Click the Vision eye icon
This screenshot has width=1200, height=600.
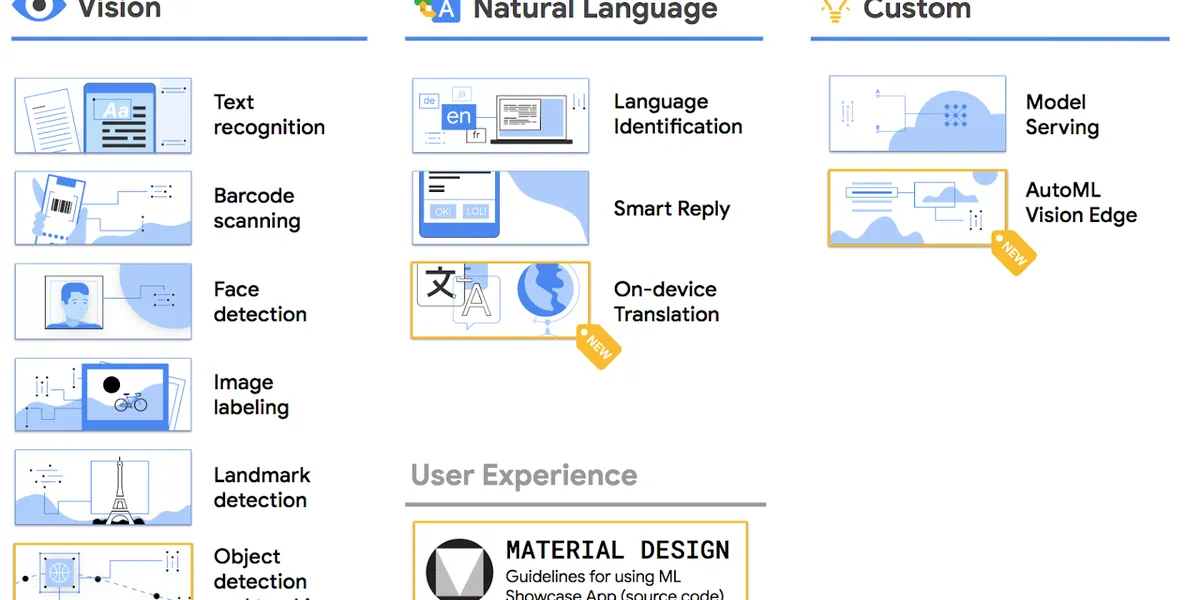point(38,9)
